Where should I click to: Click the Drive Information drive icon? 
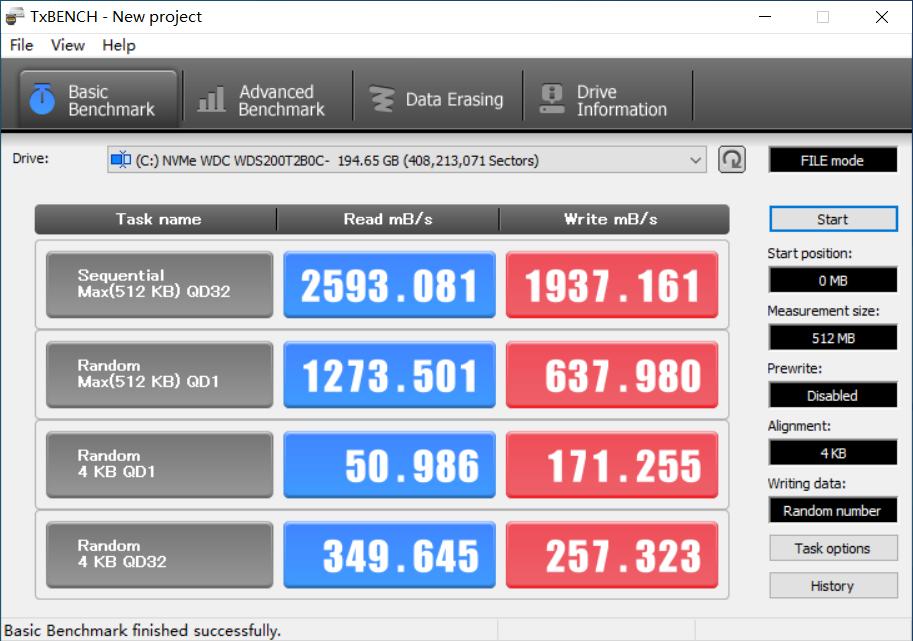[551, 96]
